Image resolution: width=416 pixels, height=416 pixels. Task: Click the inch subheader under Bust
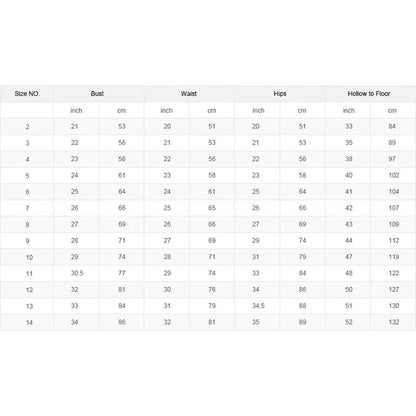(76, 110)
